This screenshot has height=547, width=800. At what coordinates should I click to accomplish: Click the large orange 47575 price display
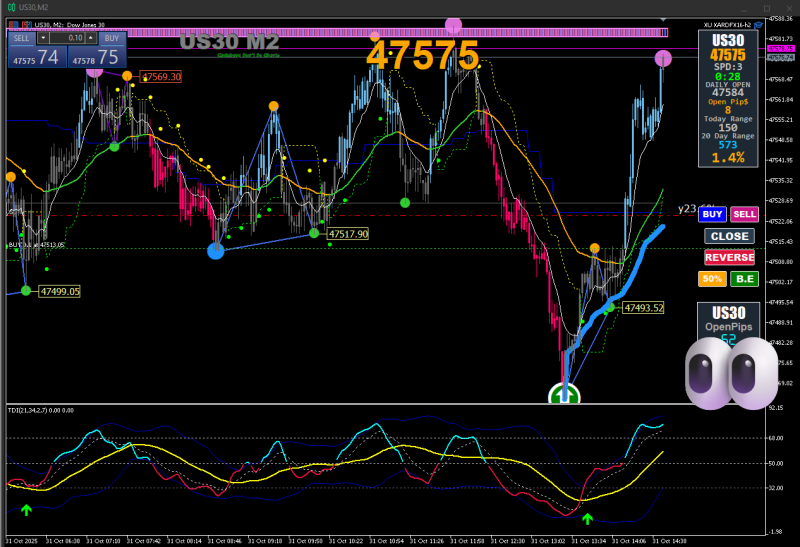tap(423, 55)
